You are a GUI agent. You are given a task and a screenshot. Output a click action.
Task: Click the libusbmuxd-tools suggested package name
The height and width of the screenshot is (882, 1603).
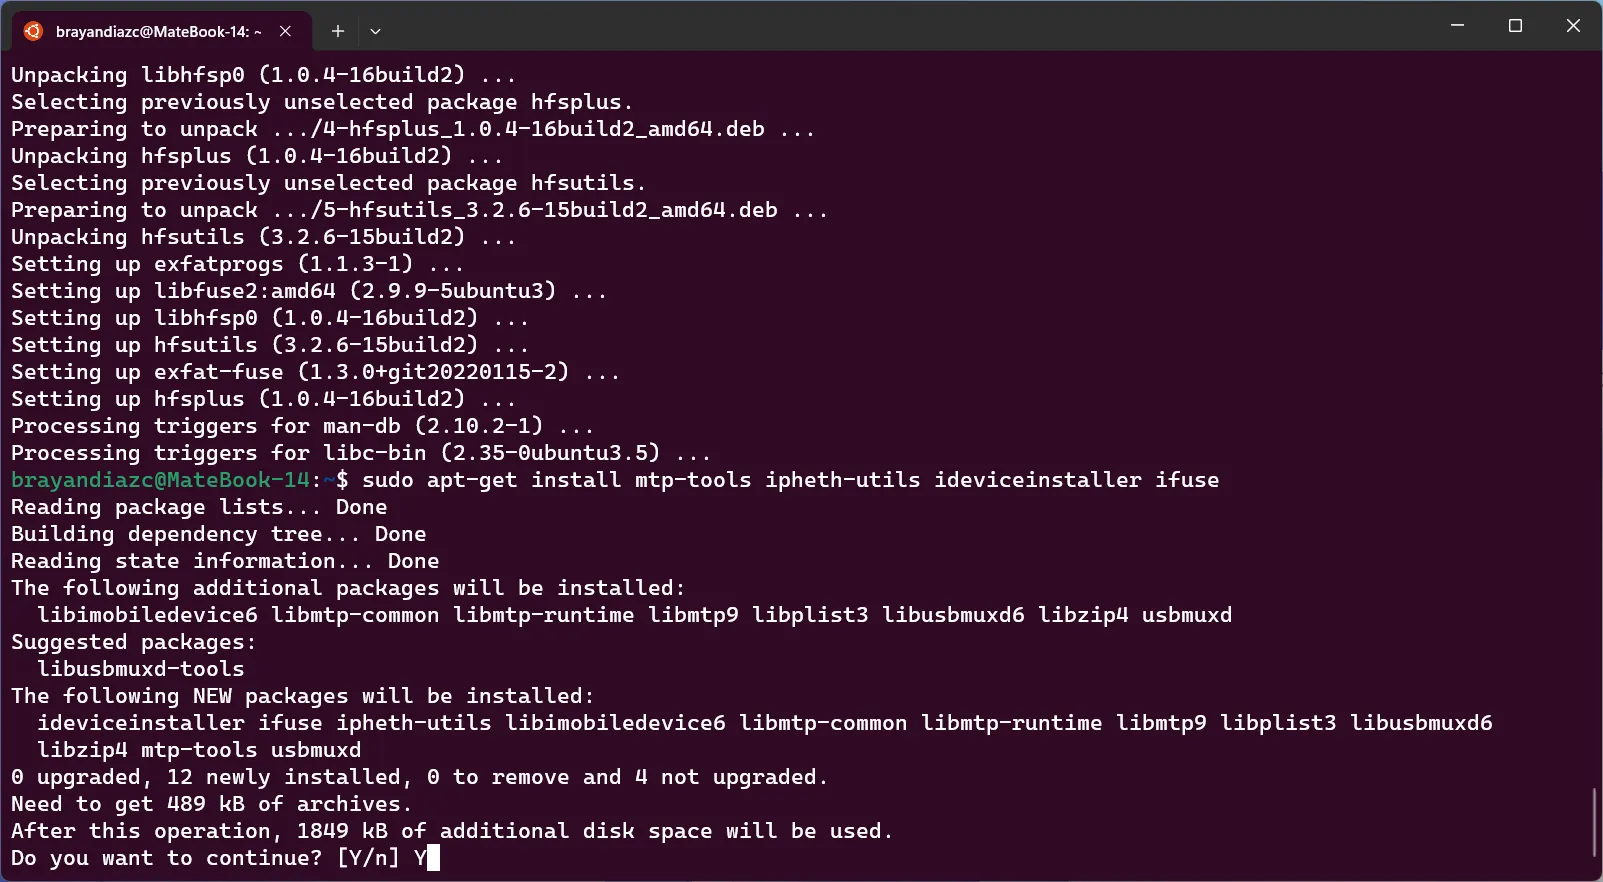(141, 669)
